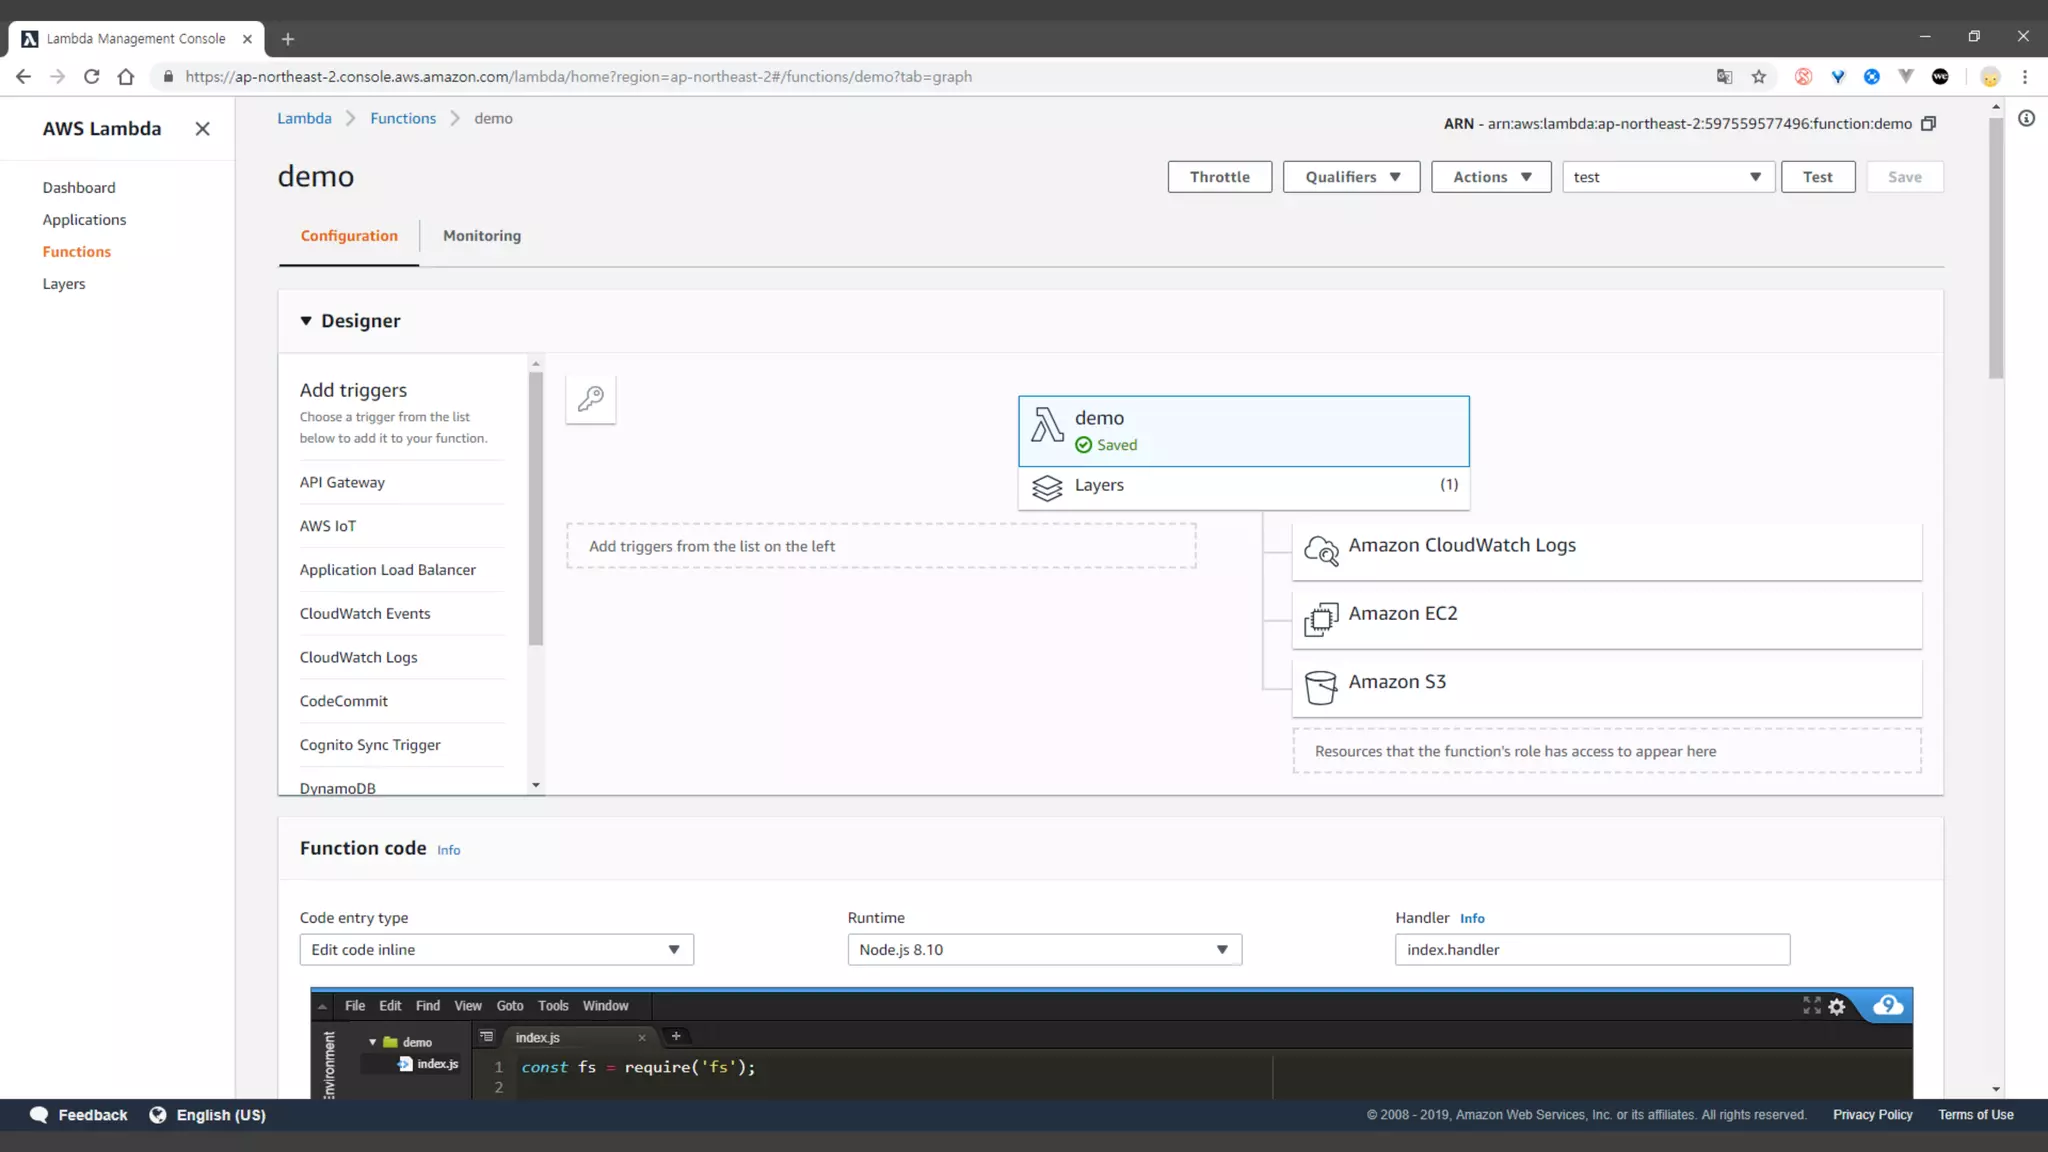Click the Handler input field
Screen dimensions: 2048x1152
click(1591, 950)
